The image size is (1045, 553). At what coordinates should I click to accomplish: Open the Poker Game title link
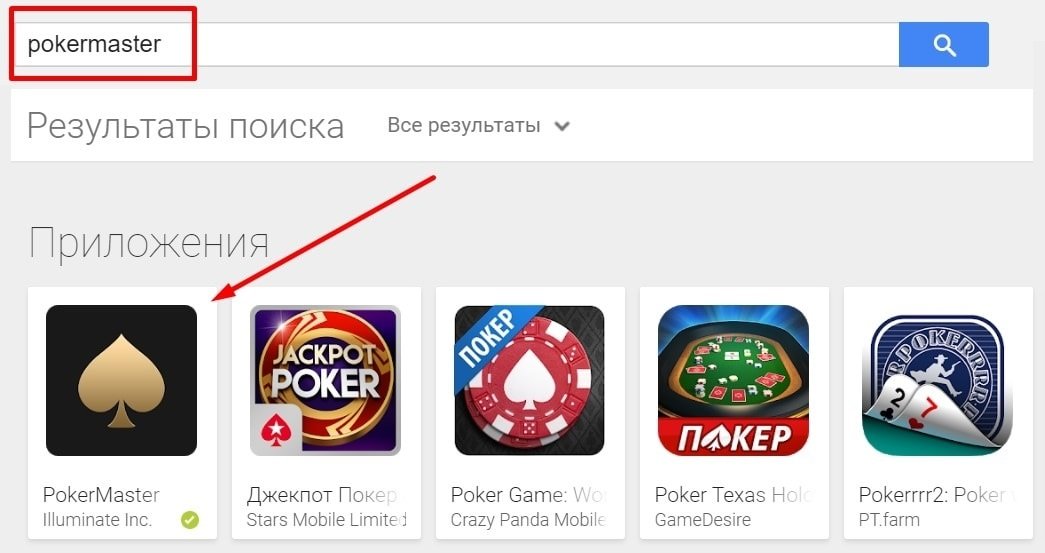click(x=528, y=495)
